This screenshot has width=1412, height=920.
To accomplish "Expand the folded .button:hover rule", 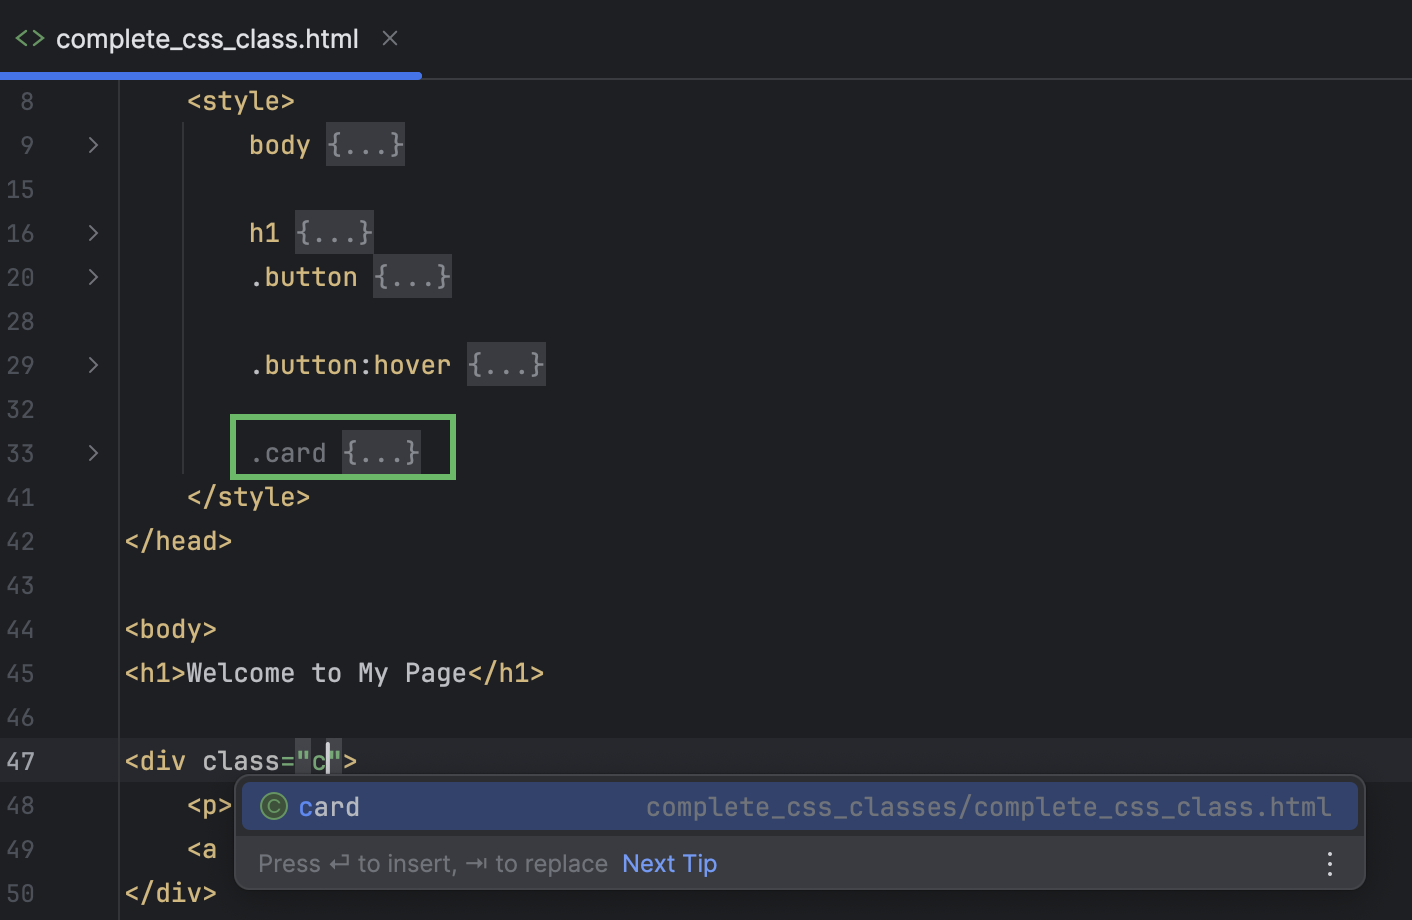I will [93, 365].
